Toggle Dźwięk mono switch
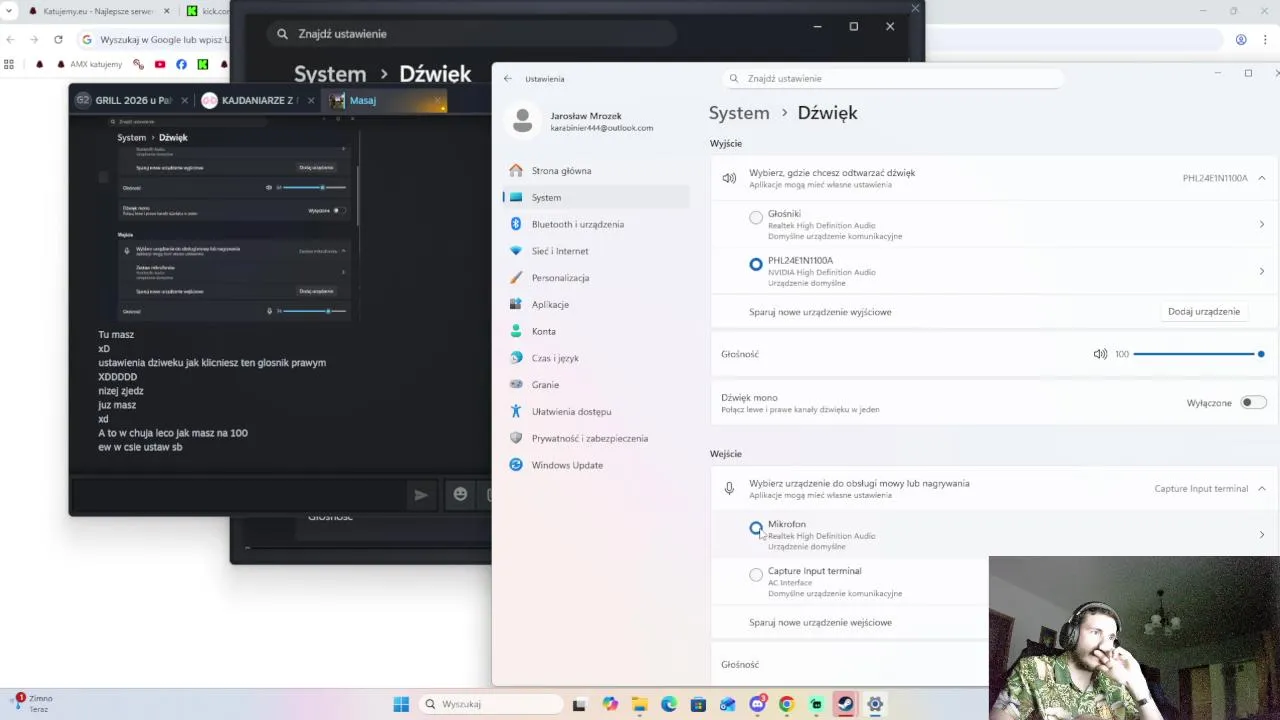Image resolution: width=1280 pixels, height=720 pixels. pos(1253,402)
